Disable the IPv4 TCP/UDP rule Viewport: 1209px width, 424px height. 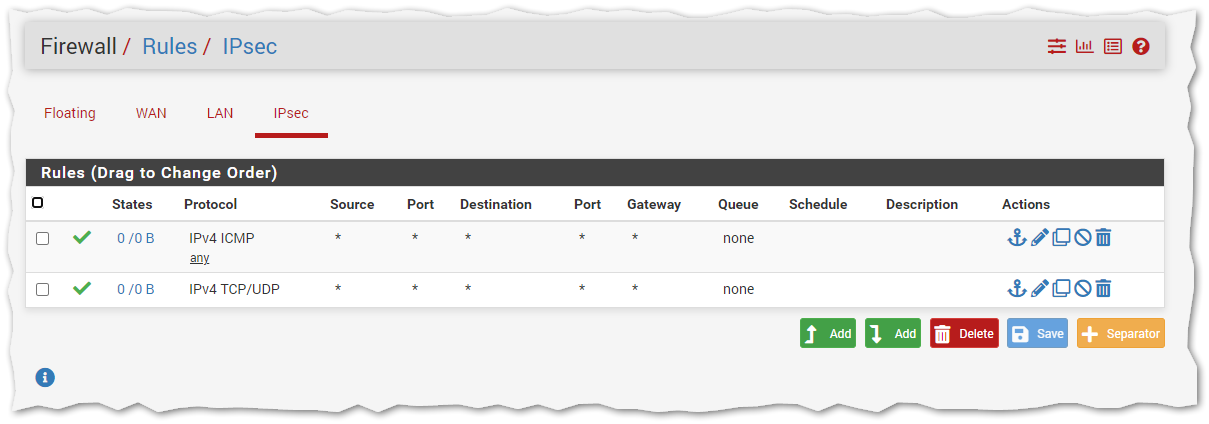[1082, 289]
